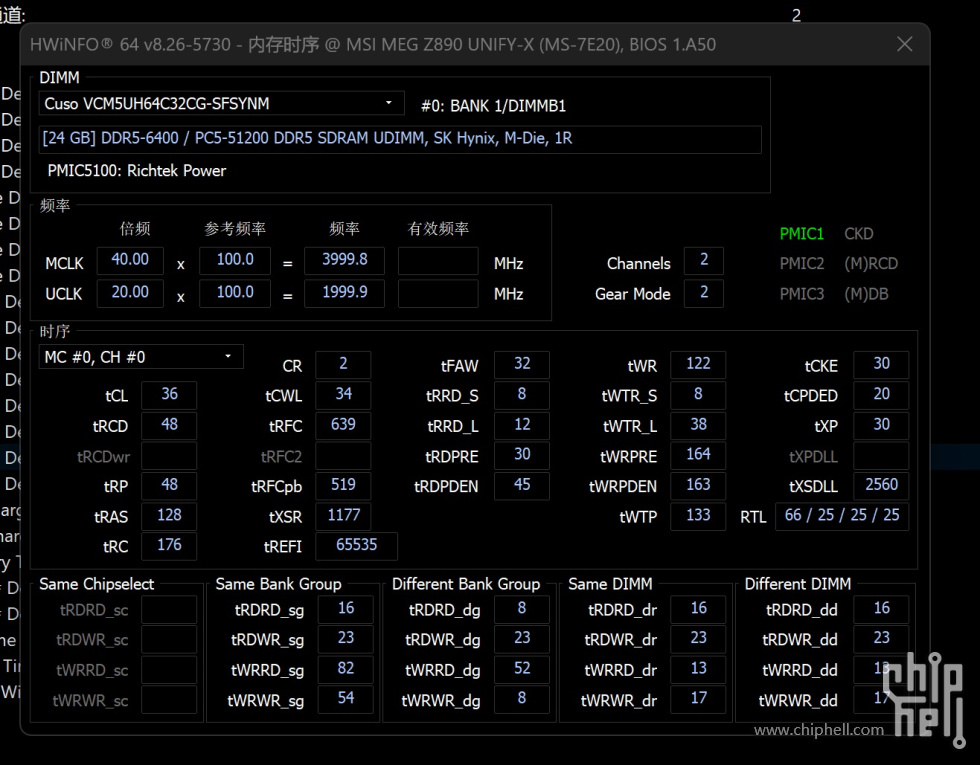980x765 pixels.
Task: Click the empty tRDRD_sc field
Action: [x=169, y=610]
